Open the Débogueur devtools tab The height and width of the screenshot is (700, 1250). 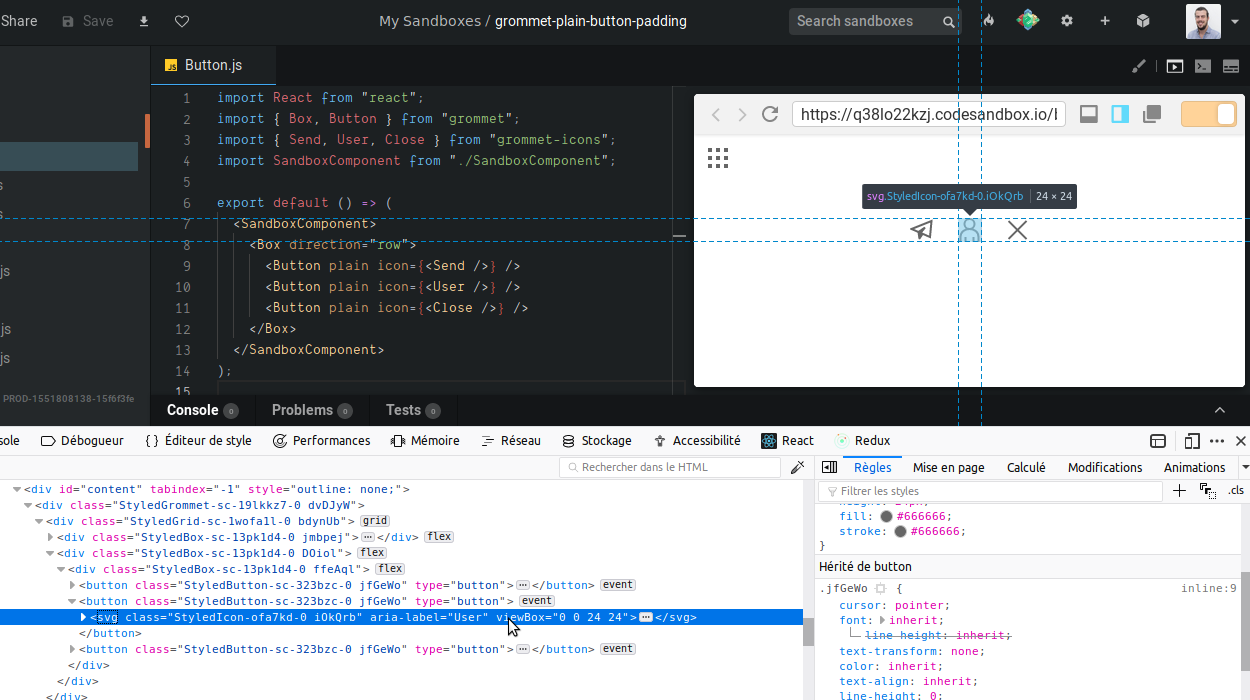pos(82,441)
